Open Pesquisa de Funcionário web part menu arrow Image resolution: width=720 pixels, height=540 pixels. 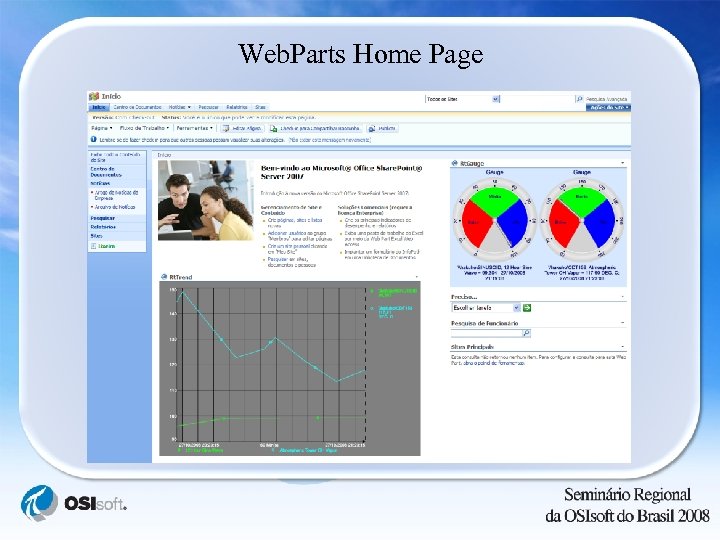tap(623, 323)
